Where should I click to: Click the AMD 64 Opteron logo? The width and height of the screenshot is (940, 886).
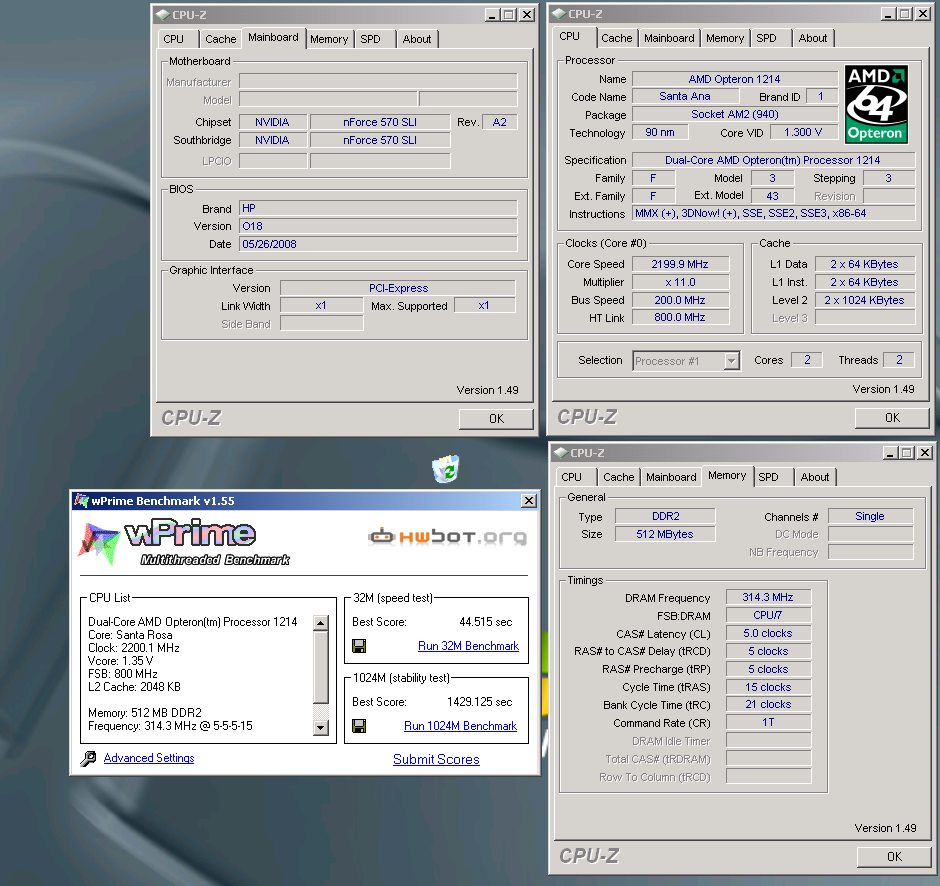point(876,104)
